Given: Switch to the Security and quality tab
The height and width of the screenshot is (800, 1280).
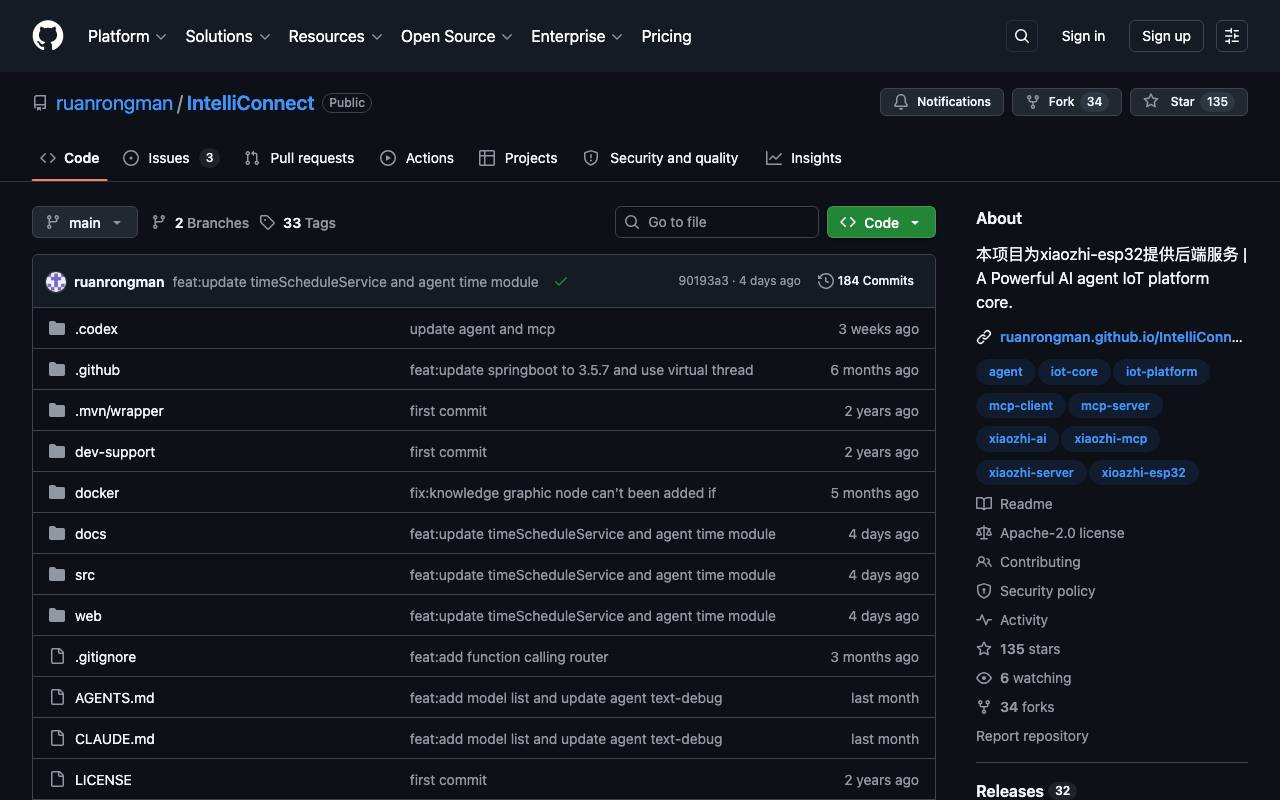Looking at the screenshot, I should 660,158.
